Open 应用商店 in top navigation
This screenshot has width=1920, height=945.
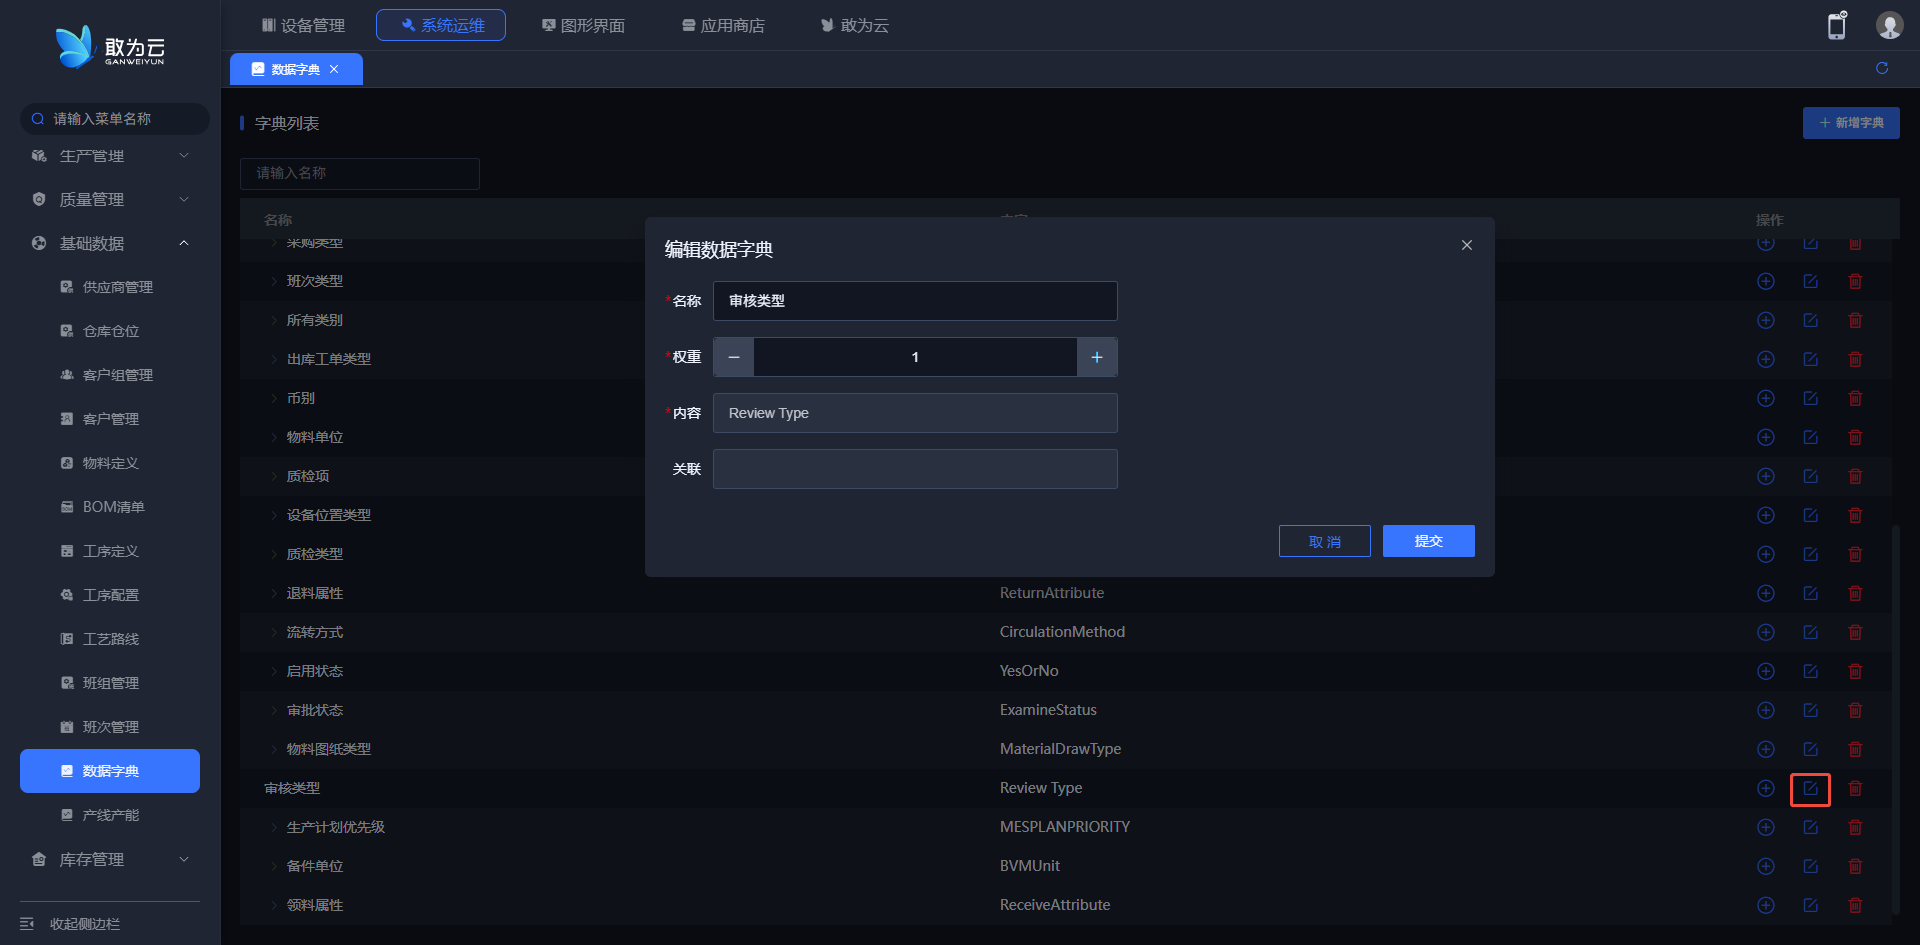coord(723,25)
